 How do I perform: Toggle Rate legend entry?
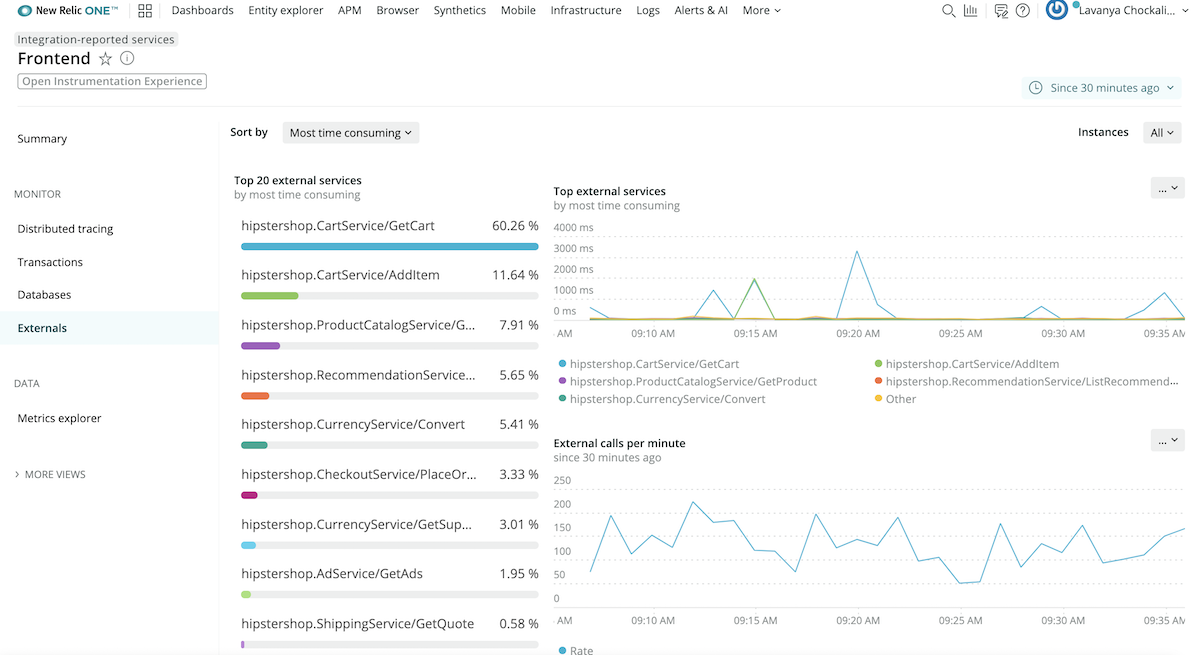(576, 651)
